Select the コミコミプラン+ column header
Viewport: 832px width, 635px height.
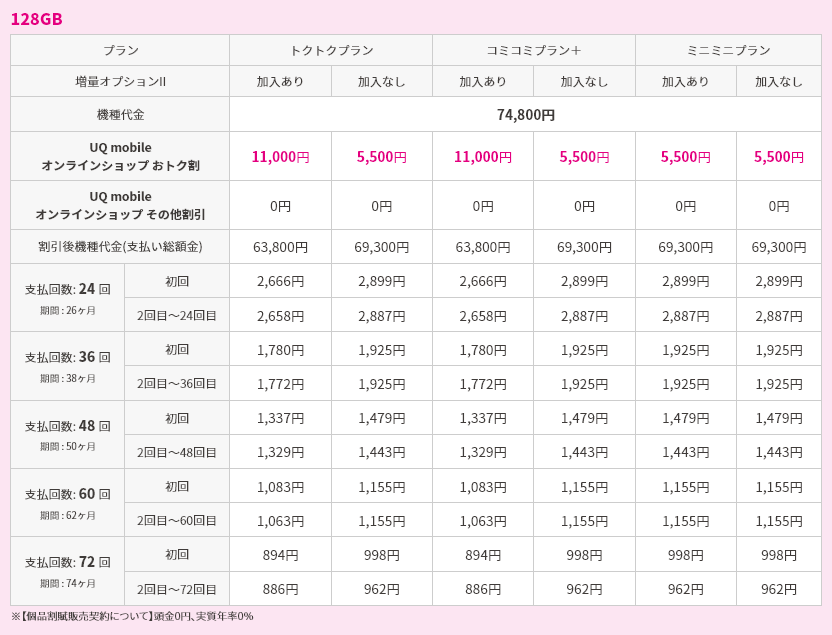(x=534, y=50)
